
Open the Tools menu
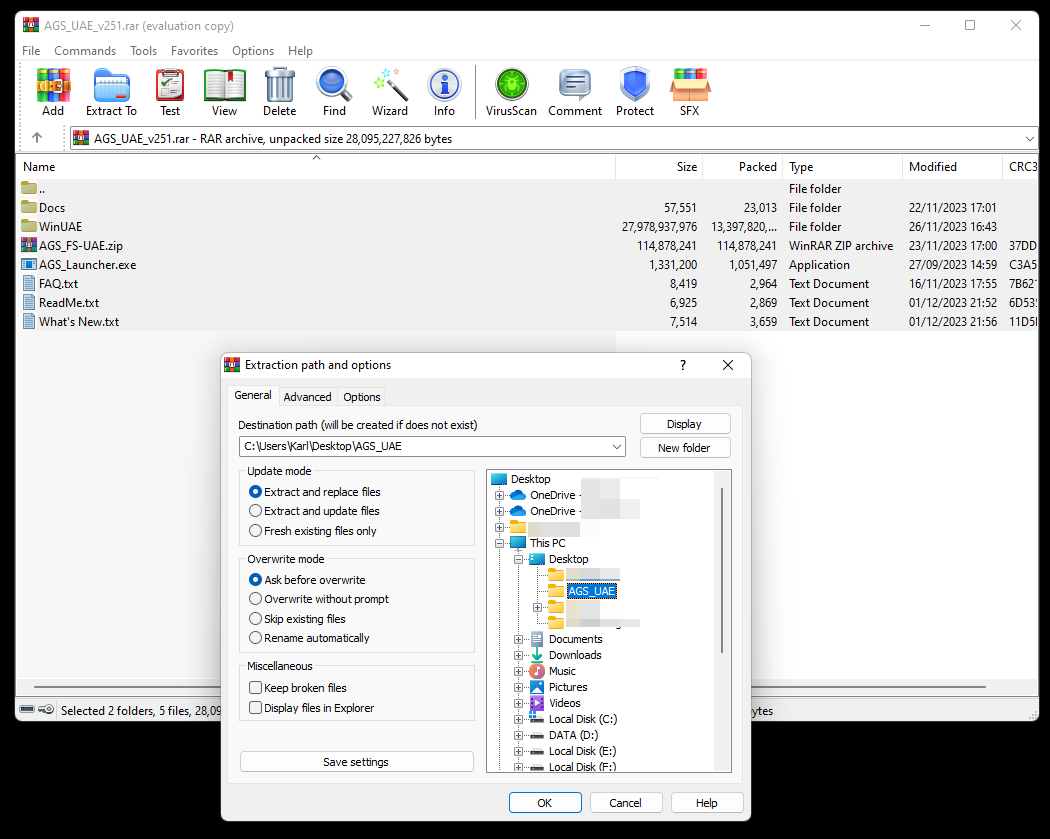tap(143, 51)
